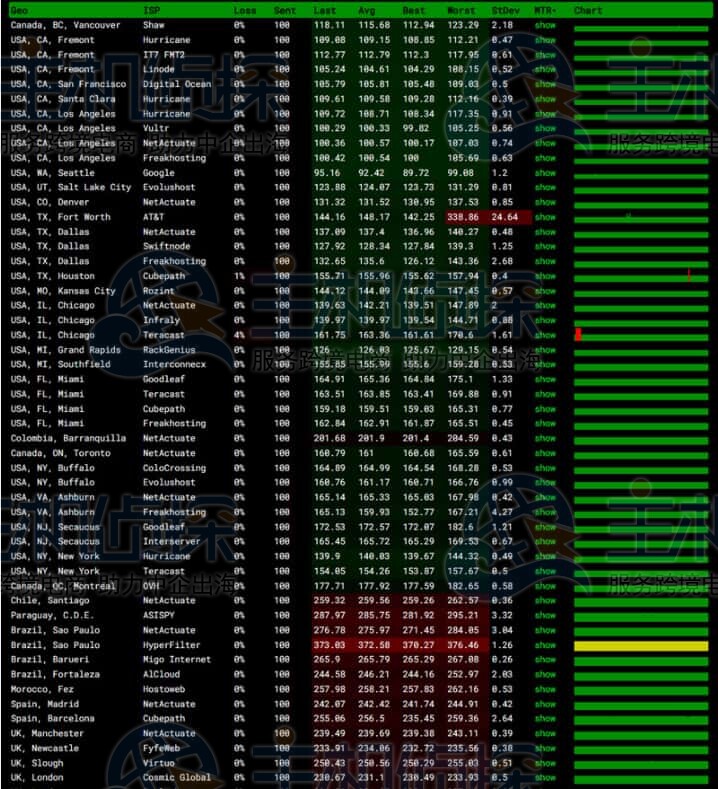Image resolution: width=718 pixels, height=789 pixels.
Task: Sort the table by Avg column
Action: tap(368, 10)
